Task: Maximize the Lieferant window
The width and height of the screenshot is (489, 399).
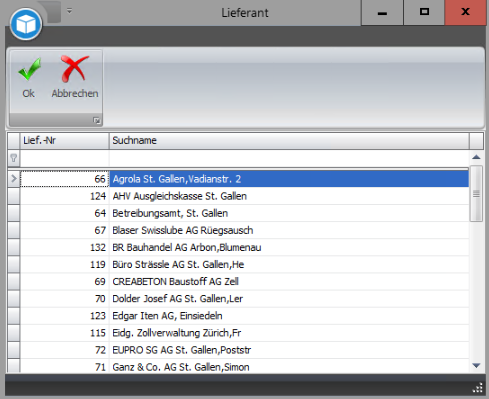Action: point(424,13)
